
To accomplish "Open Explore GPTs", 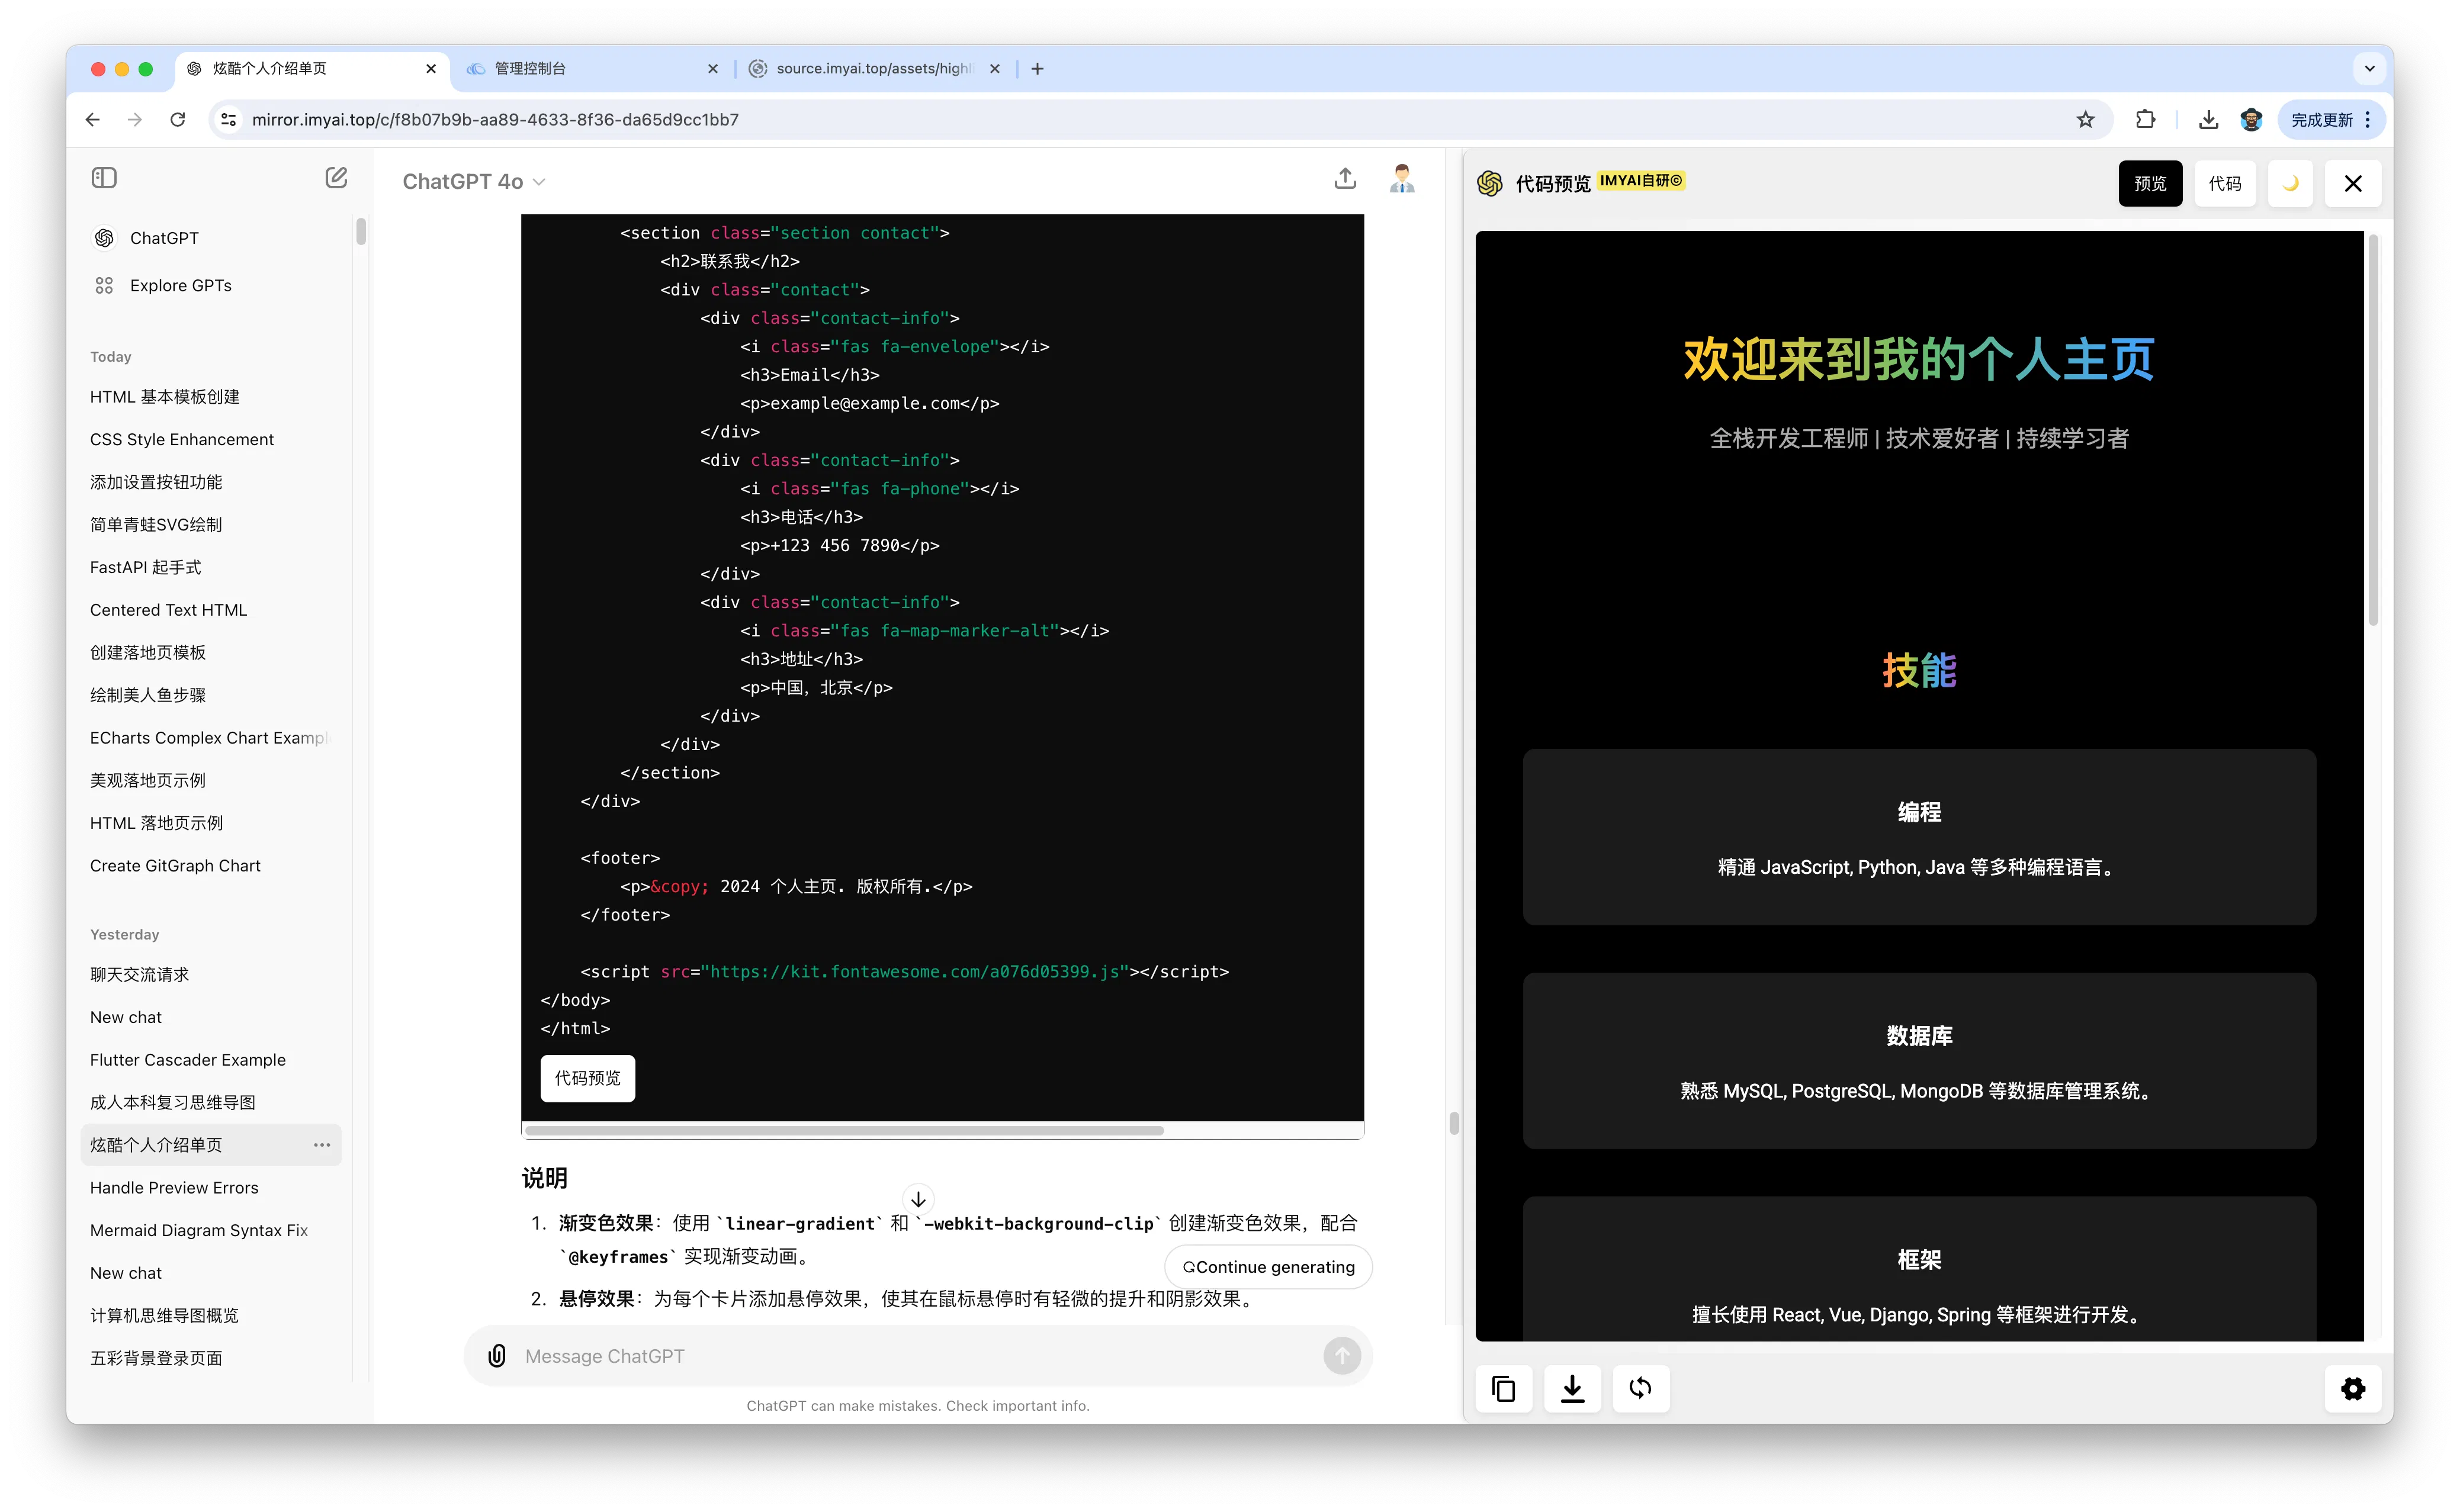I will click(x=211, y=286).
